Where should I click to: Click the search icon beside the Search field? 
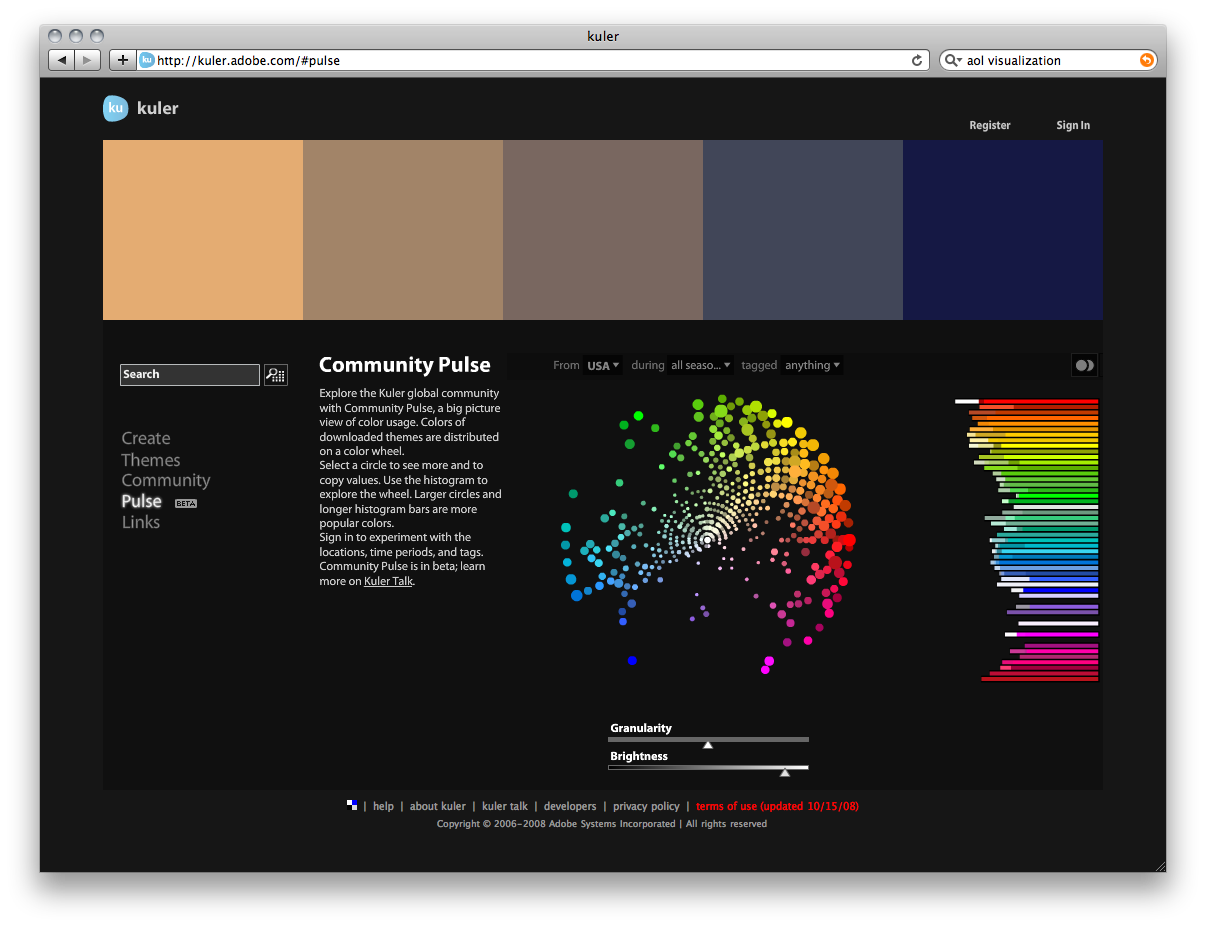[276, 374]
